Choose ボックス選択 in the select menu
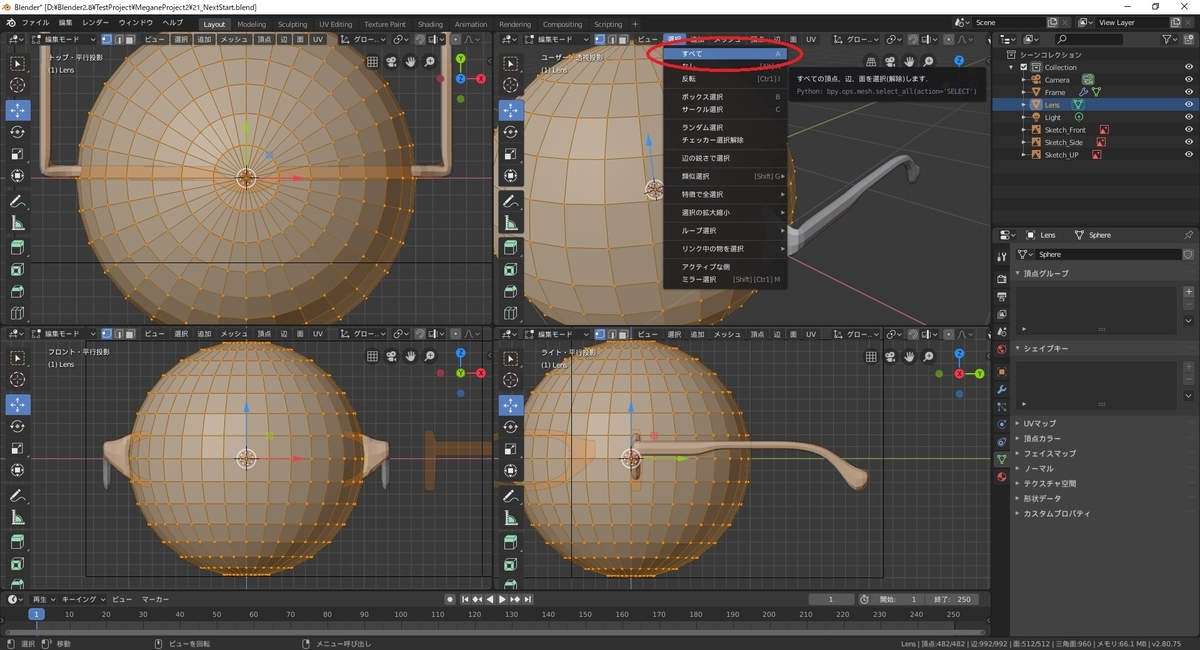Screen dimensions: 1200x650 pyautogui.click(x=725, y=97)
